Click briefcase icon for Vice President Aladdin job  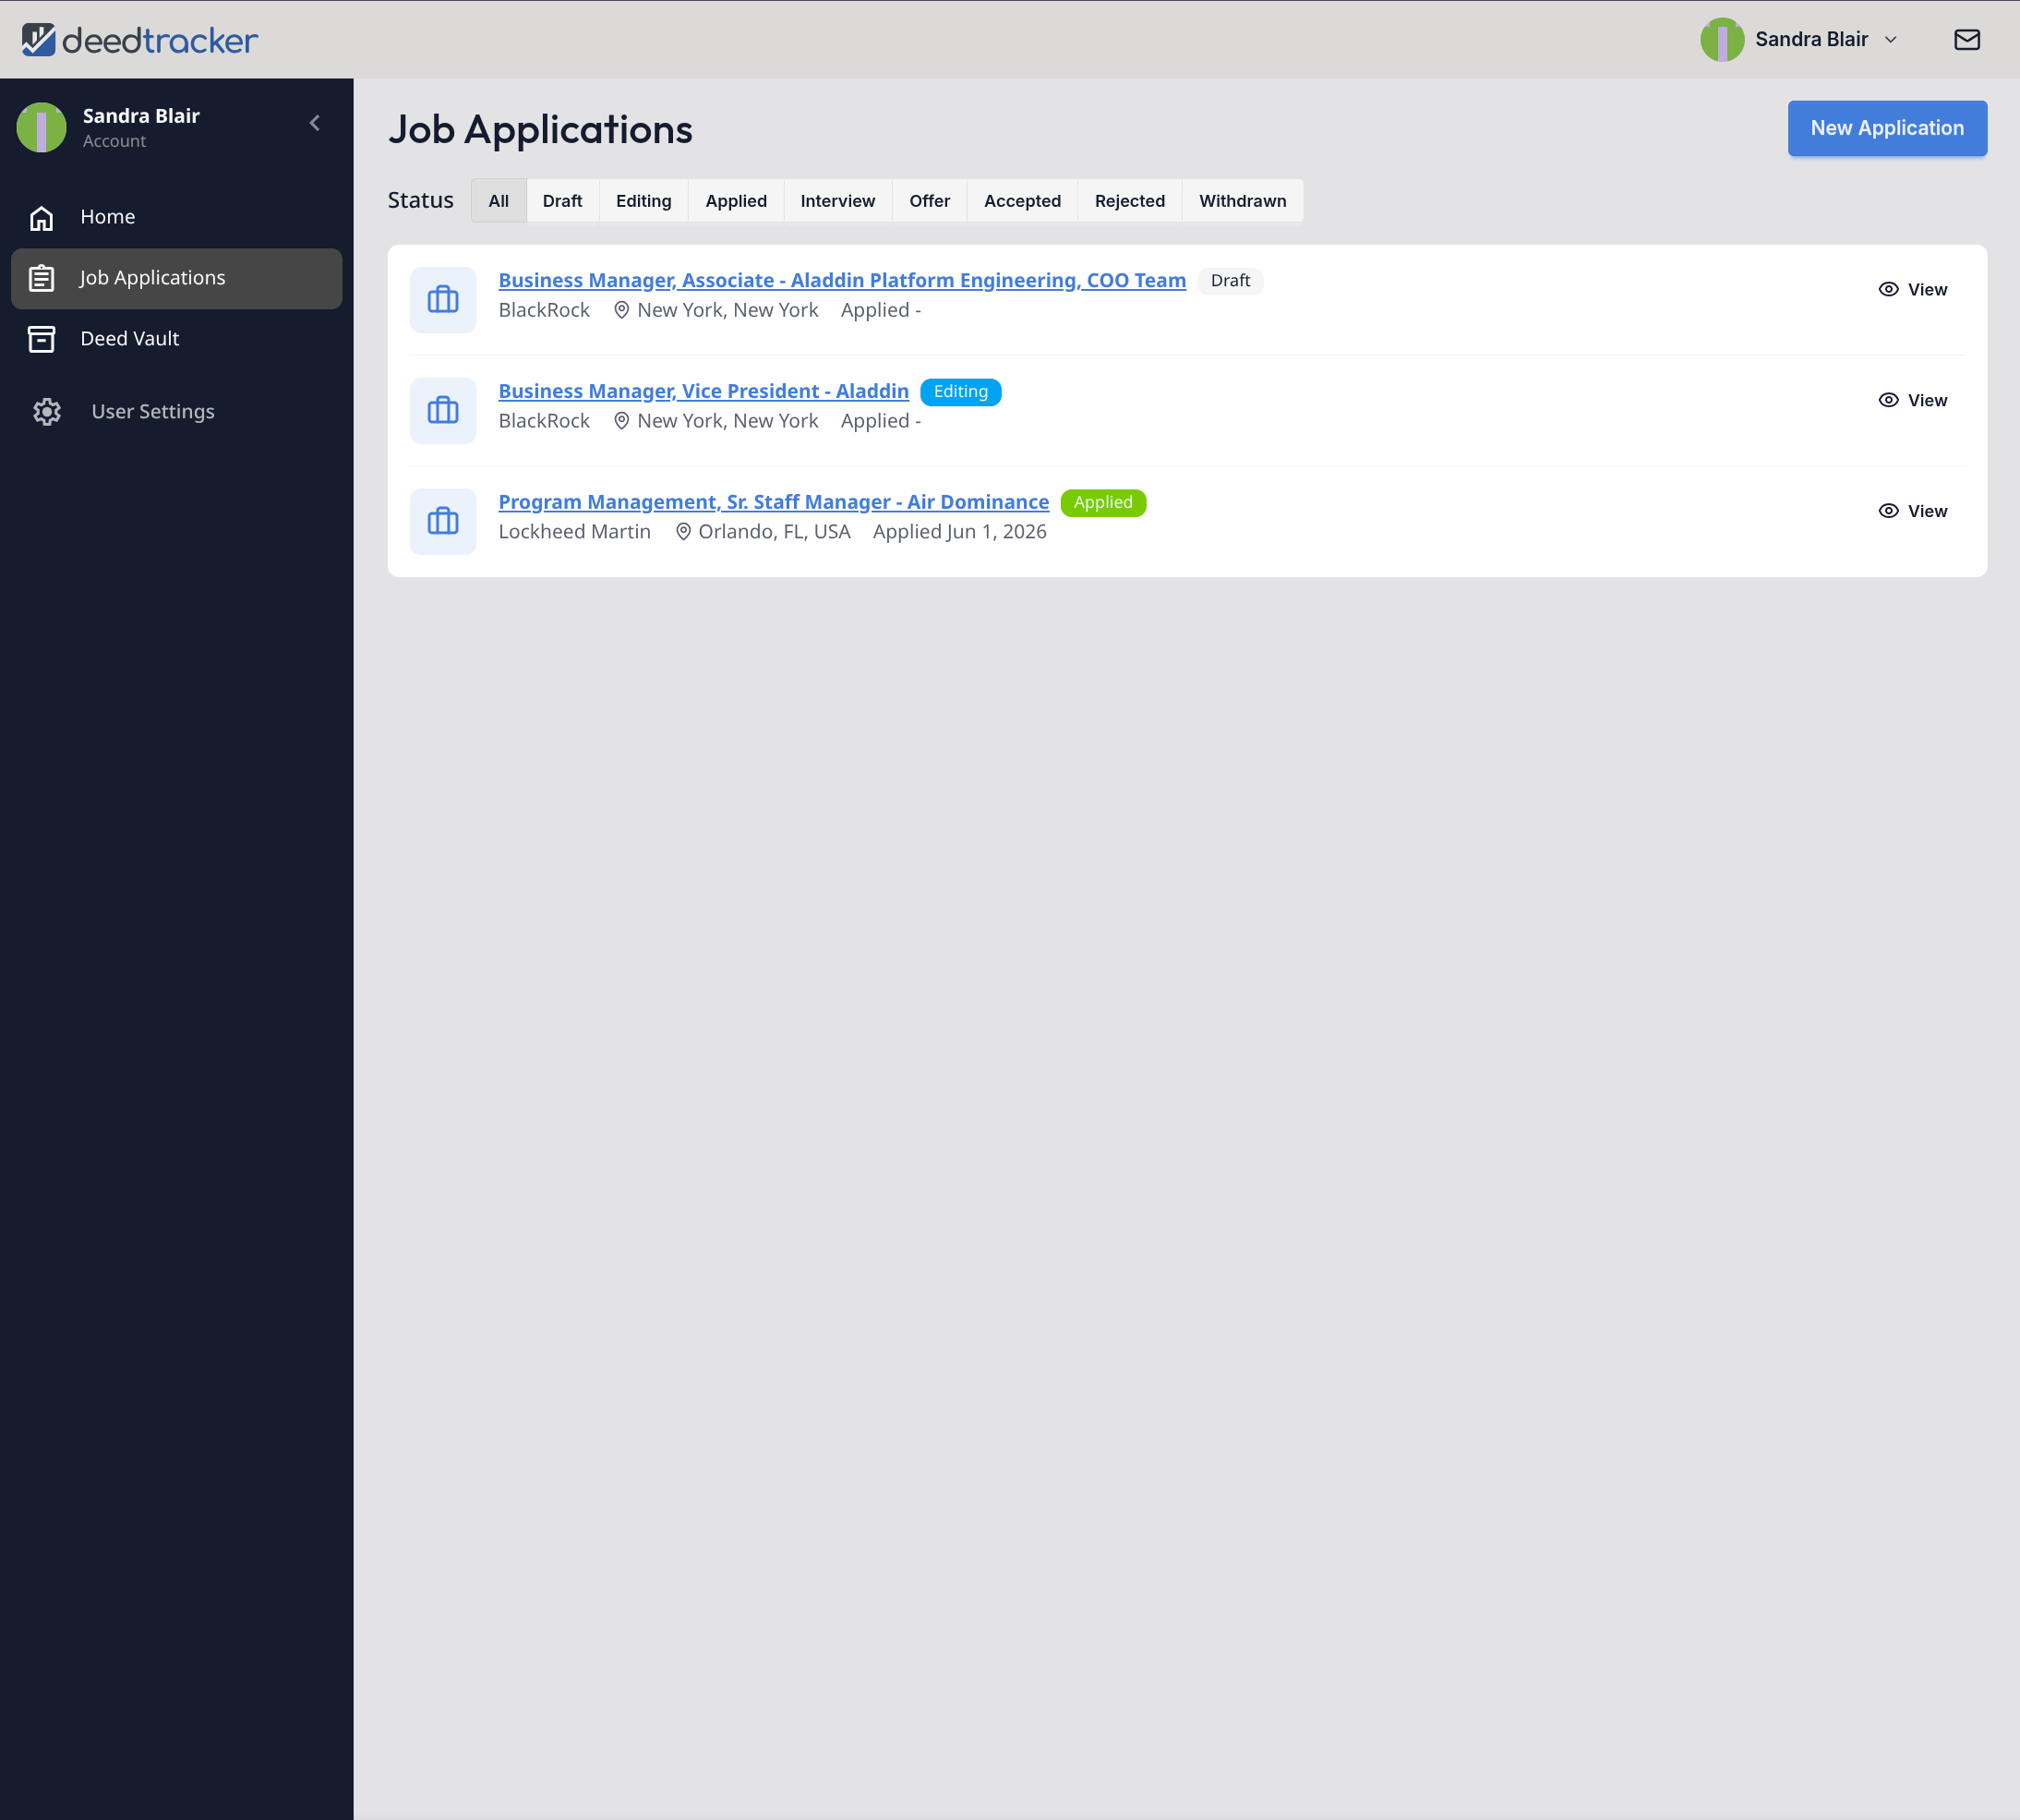(443, 411)
